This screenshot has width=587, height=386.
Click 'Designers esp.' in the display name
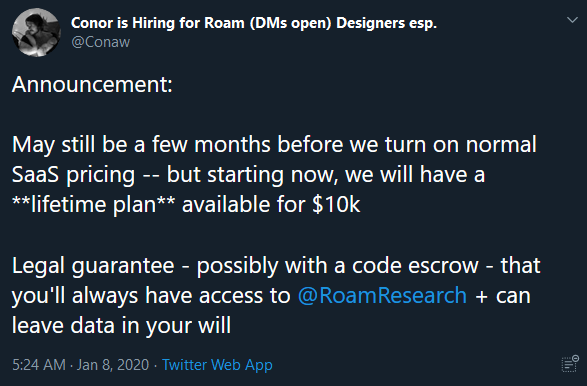coord(386,23)
